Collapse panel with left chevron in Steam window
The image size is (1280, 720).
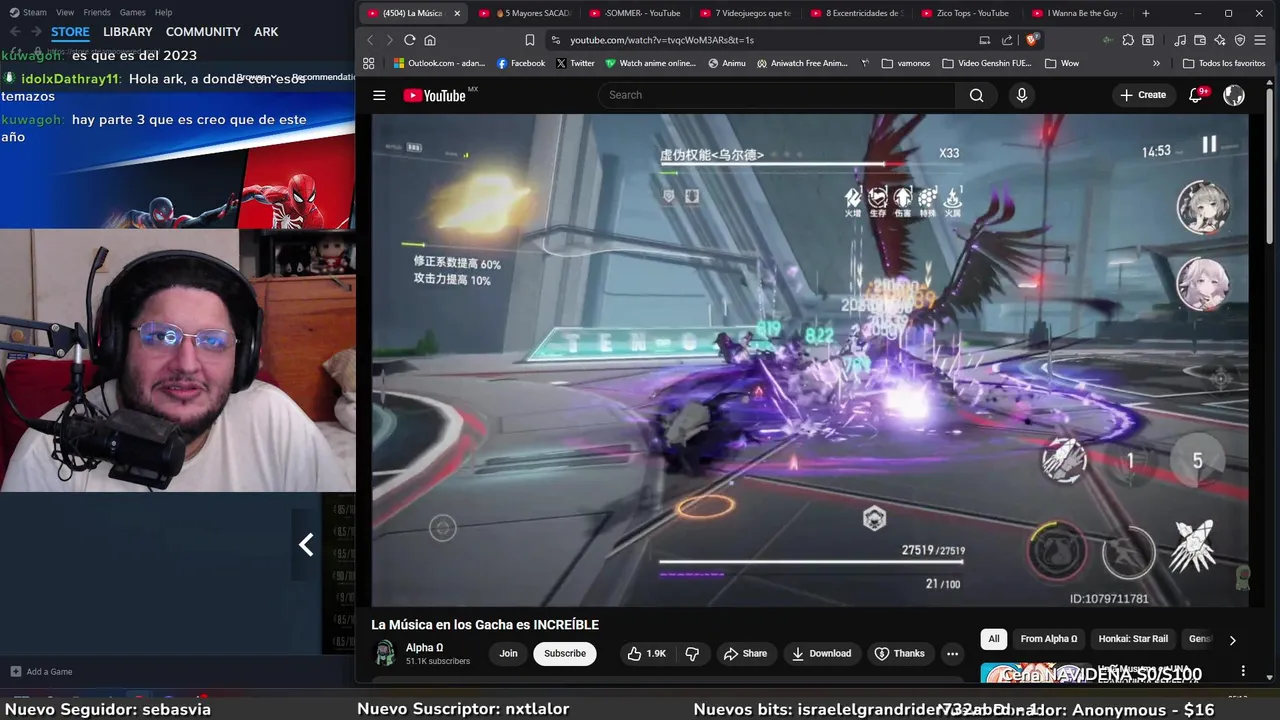pyautogui.click(x=306, y=544)
